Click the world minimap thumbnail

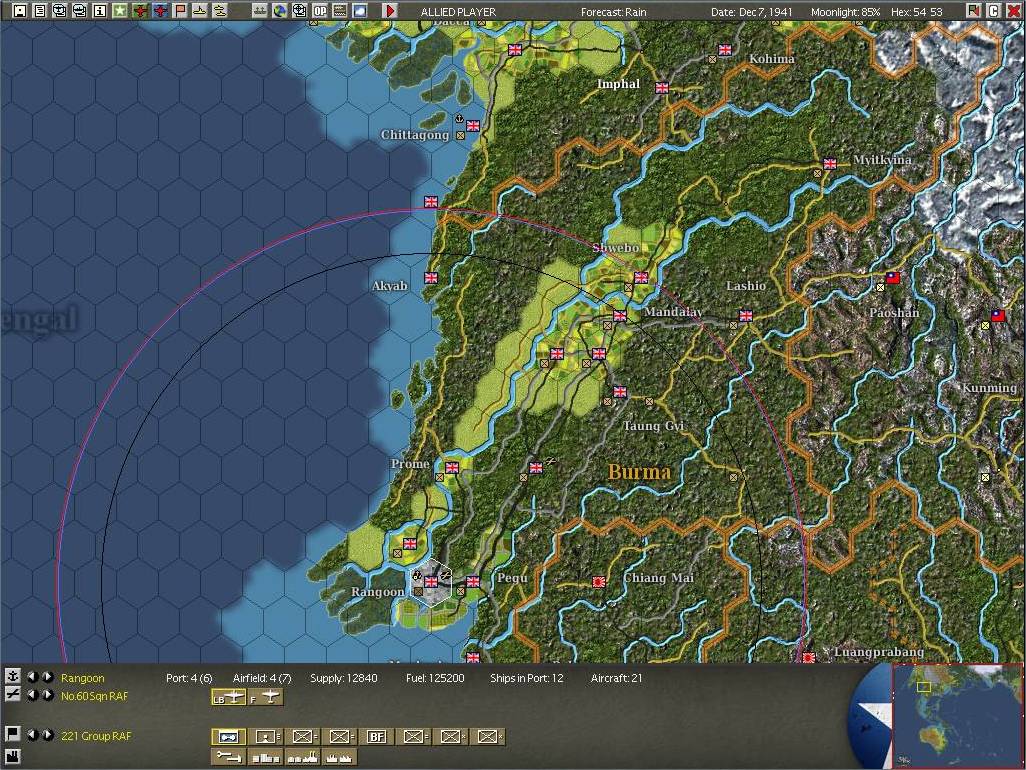click(957, 716)
